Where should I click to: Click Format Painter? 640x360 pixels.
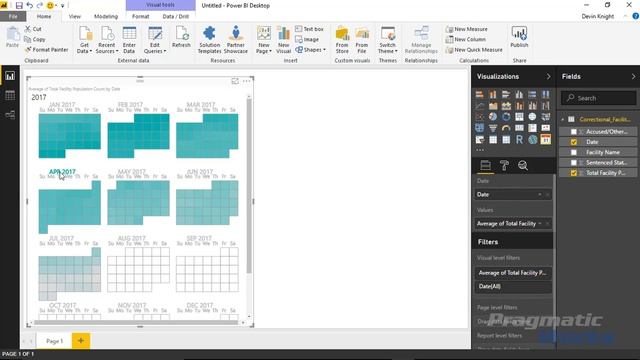coord(46,50)
